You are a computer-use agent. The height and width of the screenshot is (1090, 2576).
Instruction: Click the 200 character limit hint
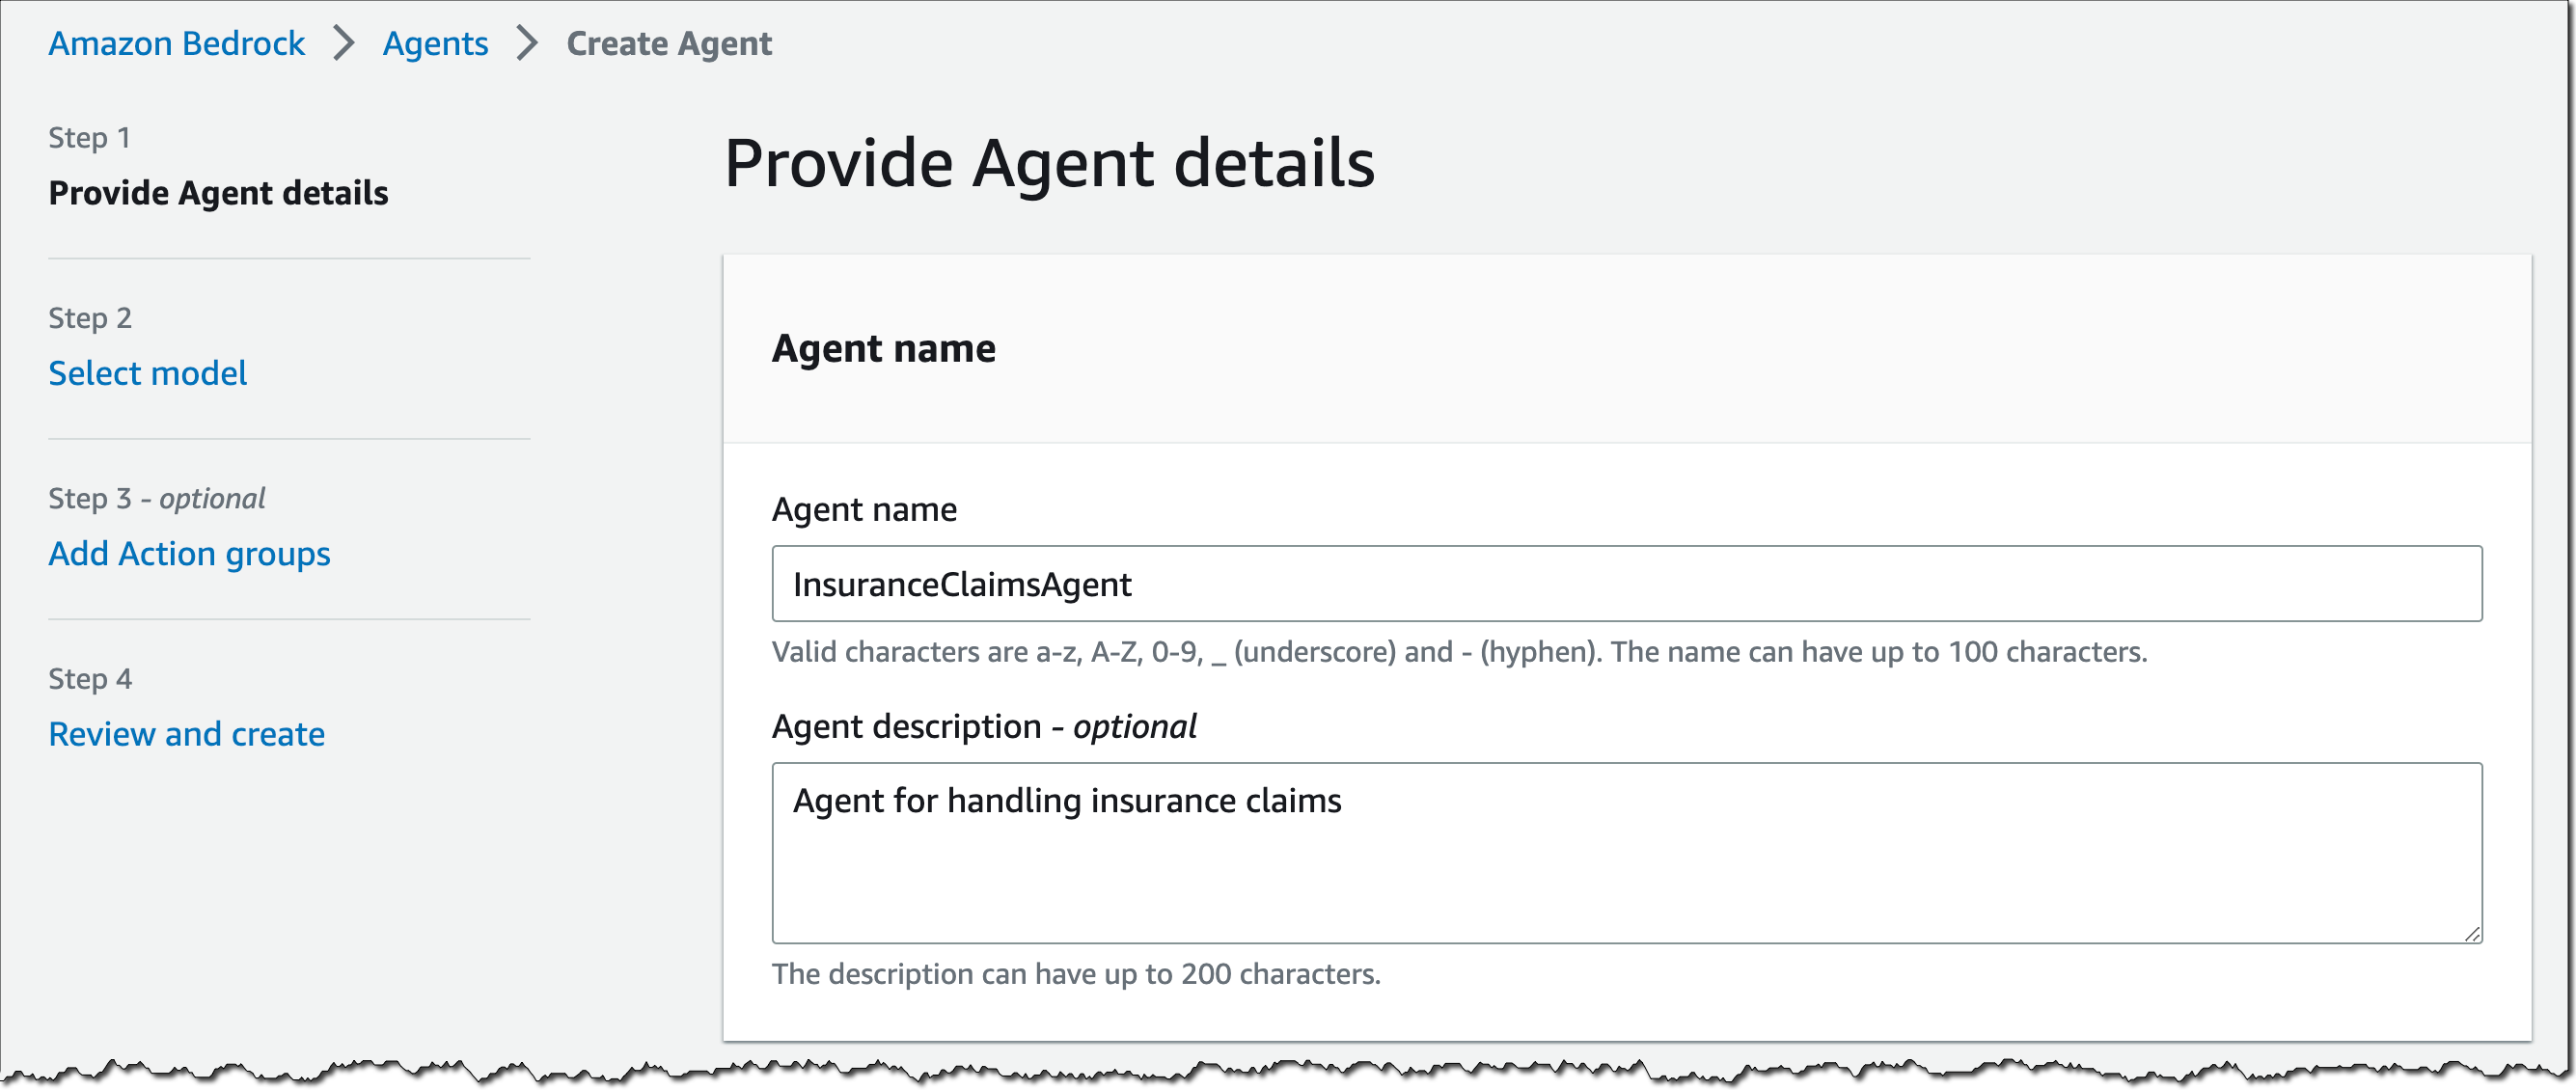1076,972
